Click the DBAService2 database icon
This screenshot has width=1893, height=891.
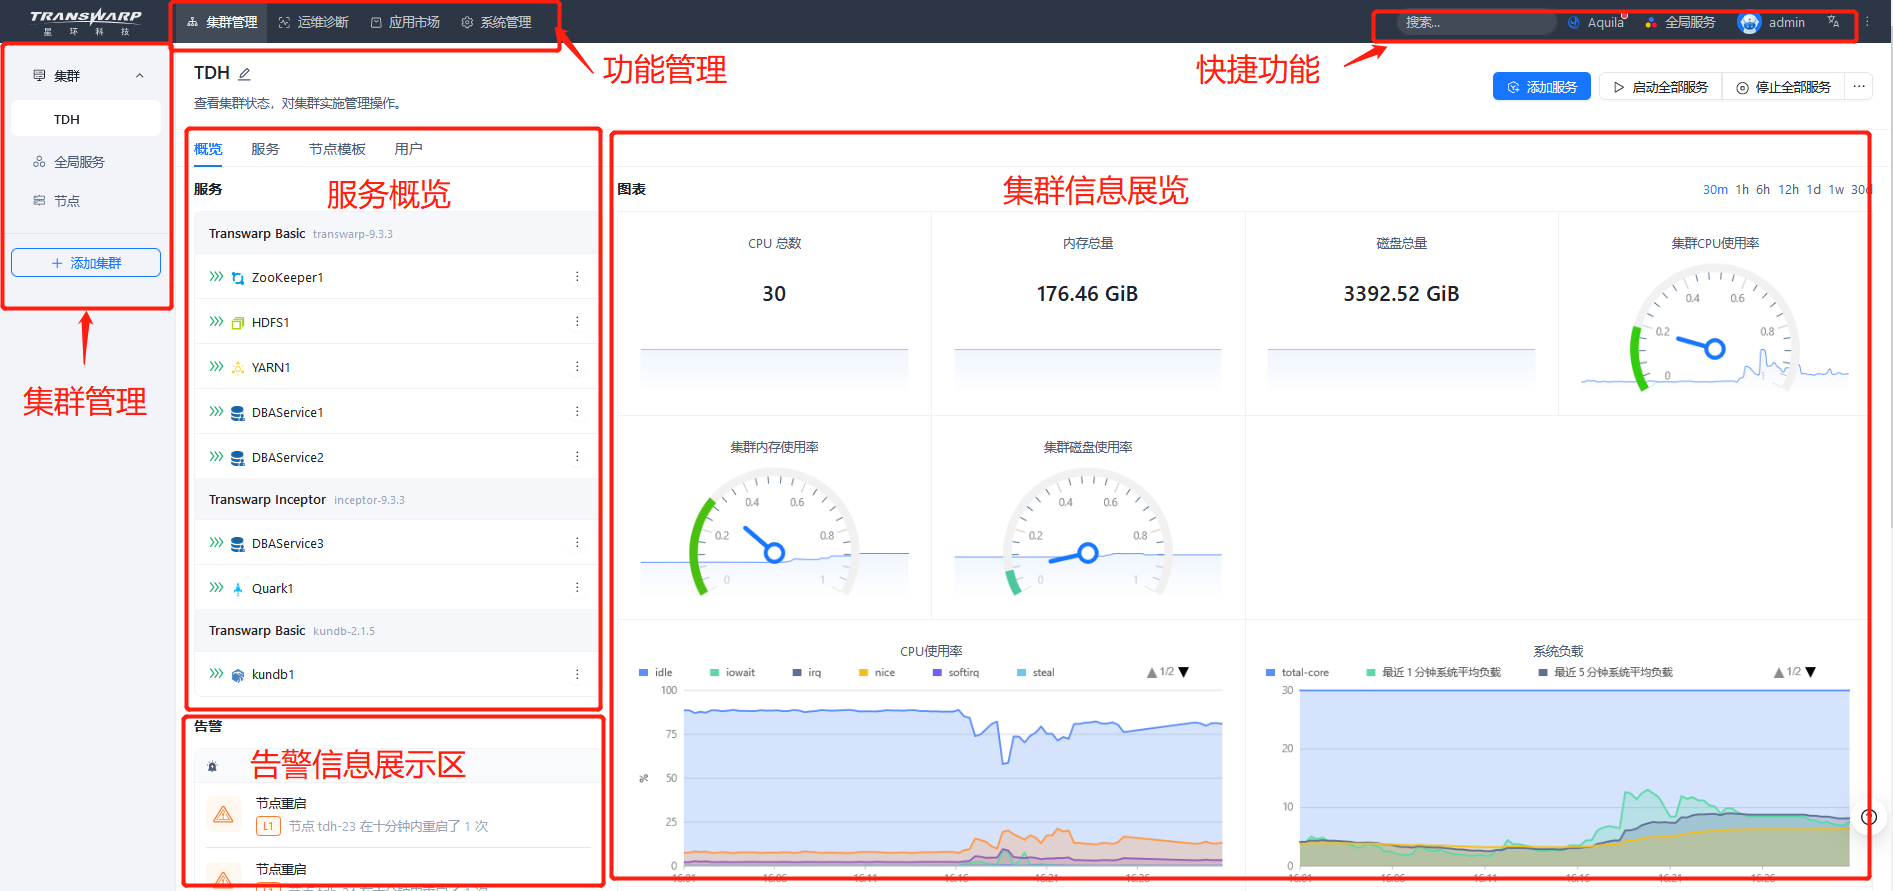tap(238, 458)
